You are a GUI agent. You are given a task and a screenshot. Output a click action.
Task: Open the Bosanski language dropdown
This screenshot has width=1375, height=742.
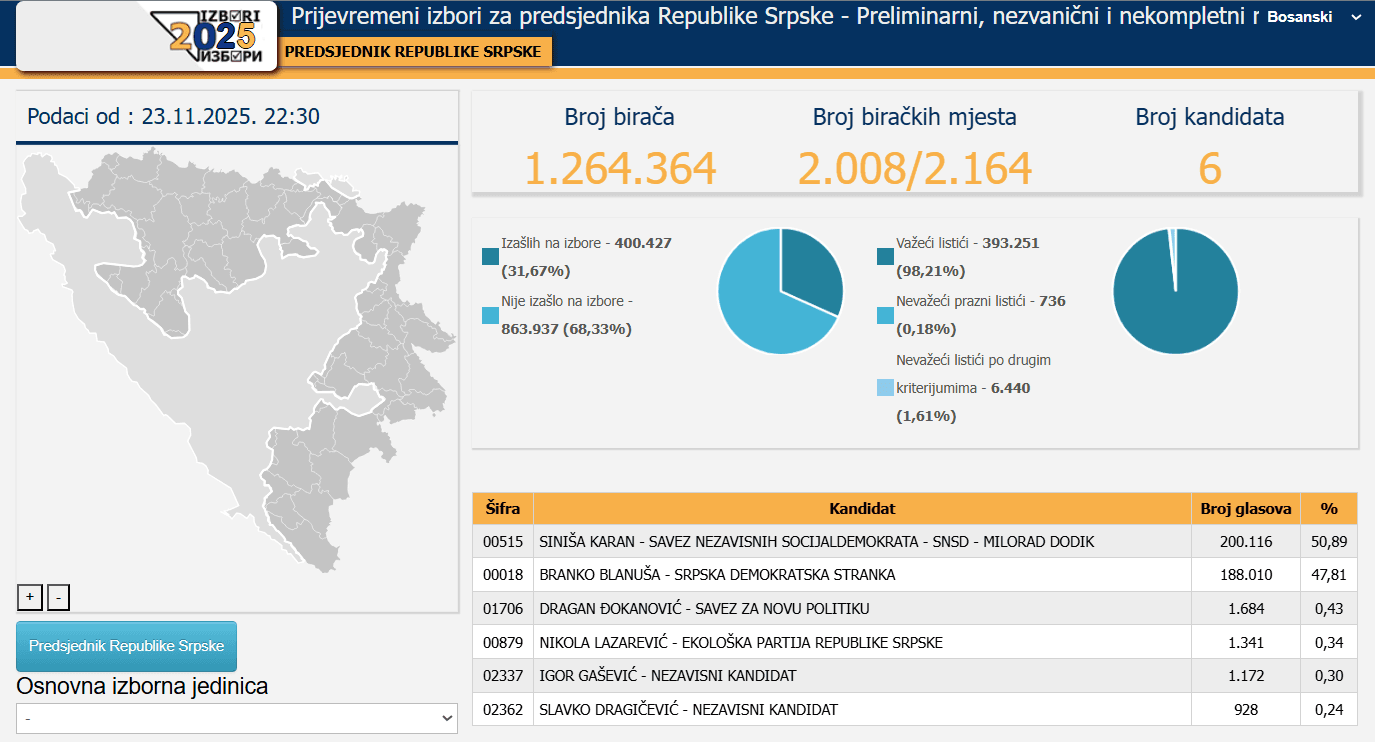pos(1312,17)
